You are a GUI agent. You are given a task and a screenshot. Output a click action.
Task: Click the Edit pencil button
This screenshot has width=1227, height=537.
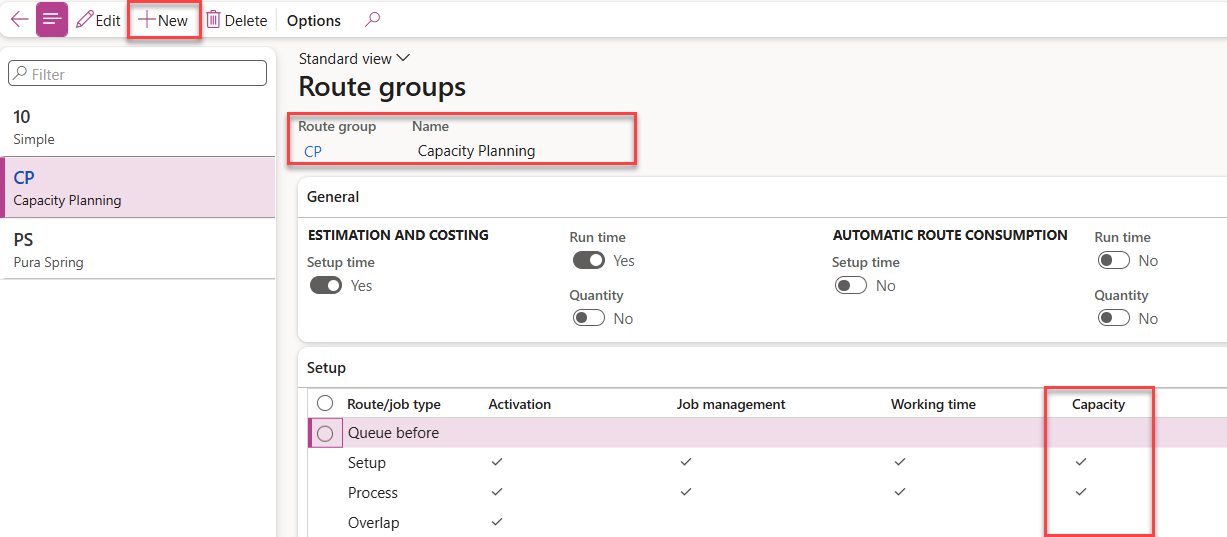coord(98,20)
